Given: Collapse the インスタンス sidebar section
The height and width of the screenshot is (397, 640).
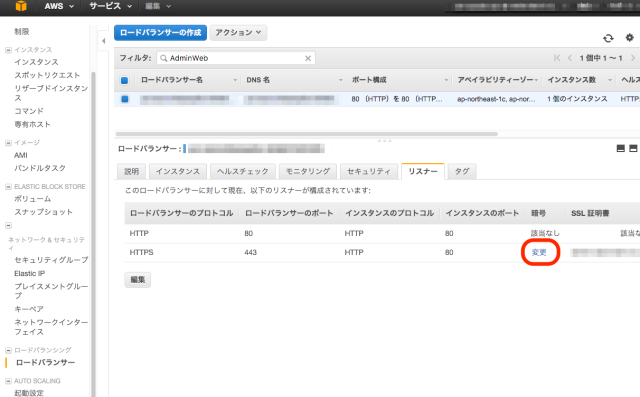Looking at the screenshot, I should pyautogui.click(x=8, y=50).
